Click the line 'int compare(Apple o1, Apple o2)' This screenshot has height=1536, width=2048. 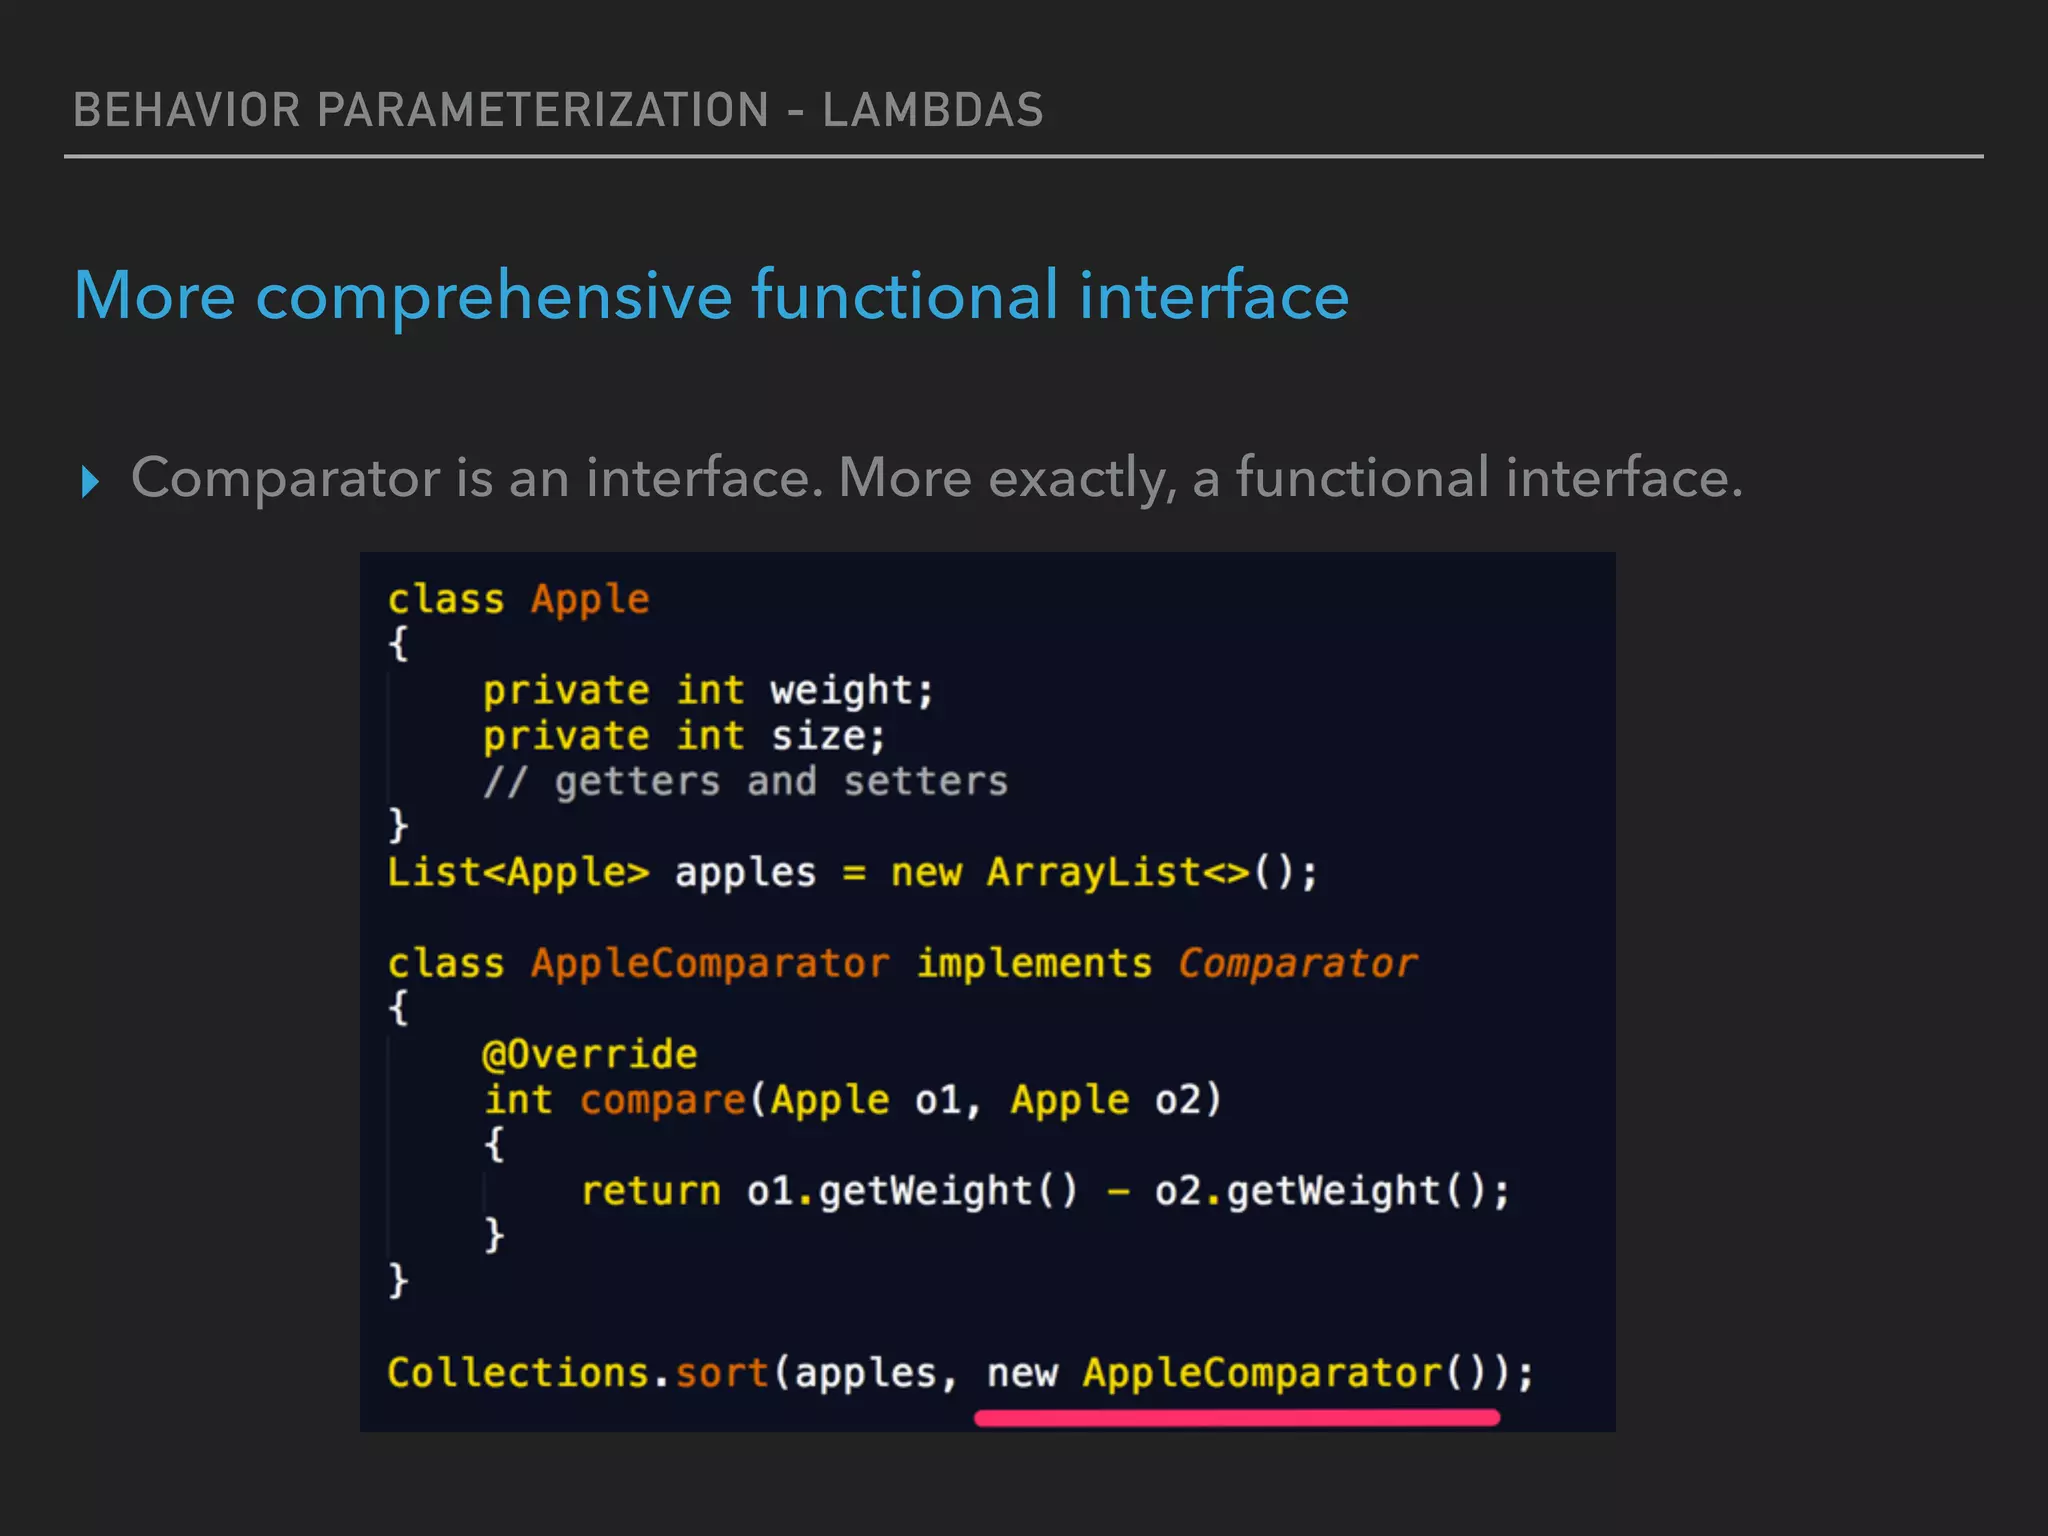pos(852,1100)
